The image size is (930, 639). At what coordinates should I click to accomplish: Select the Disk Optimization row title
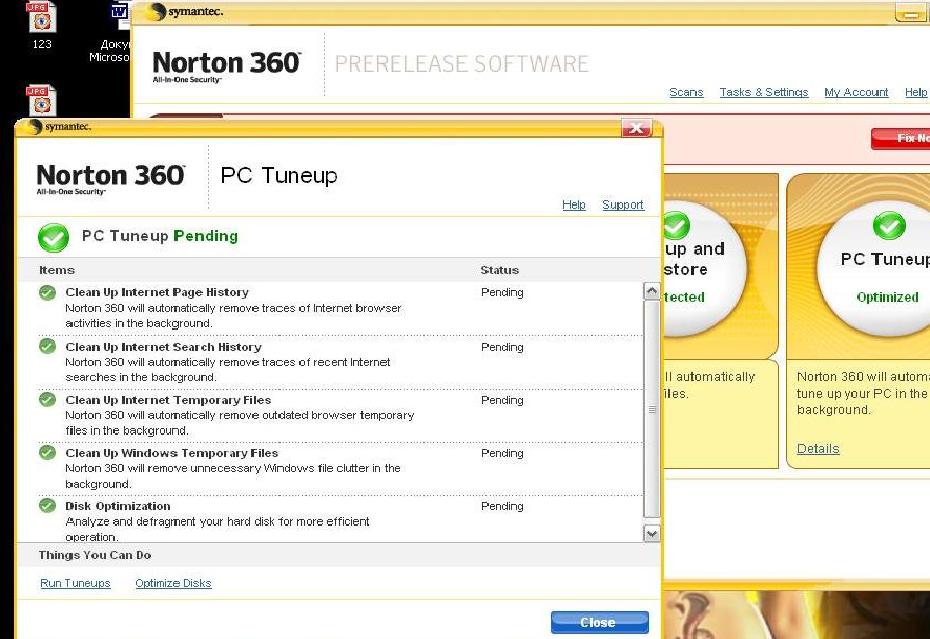(x=118, y=506)
